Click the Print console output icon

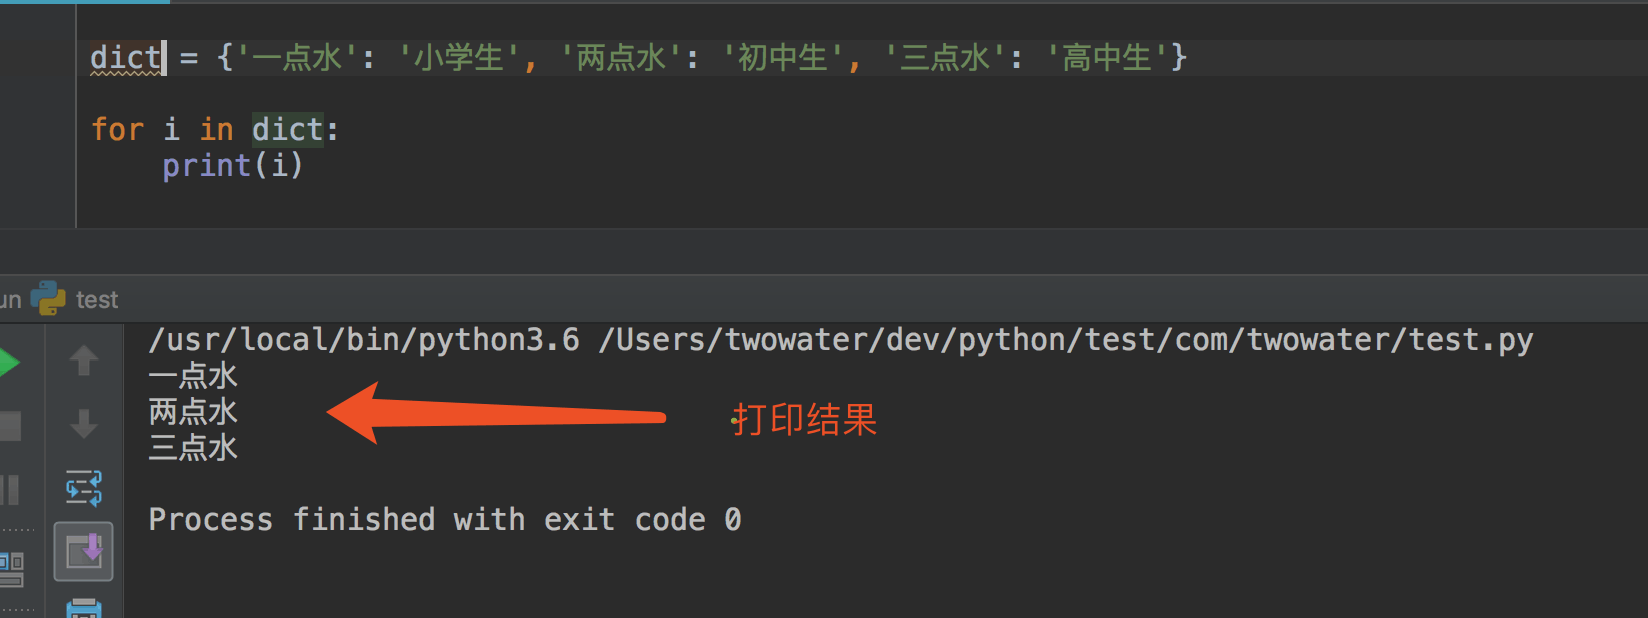coord(84,607)
